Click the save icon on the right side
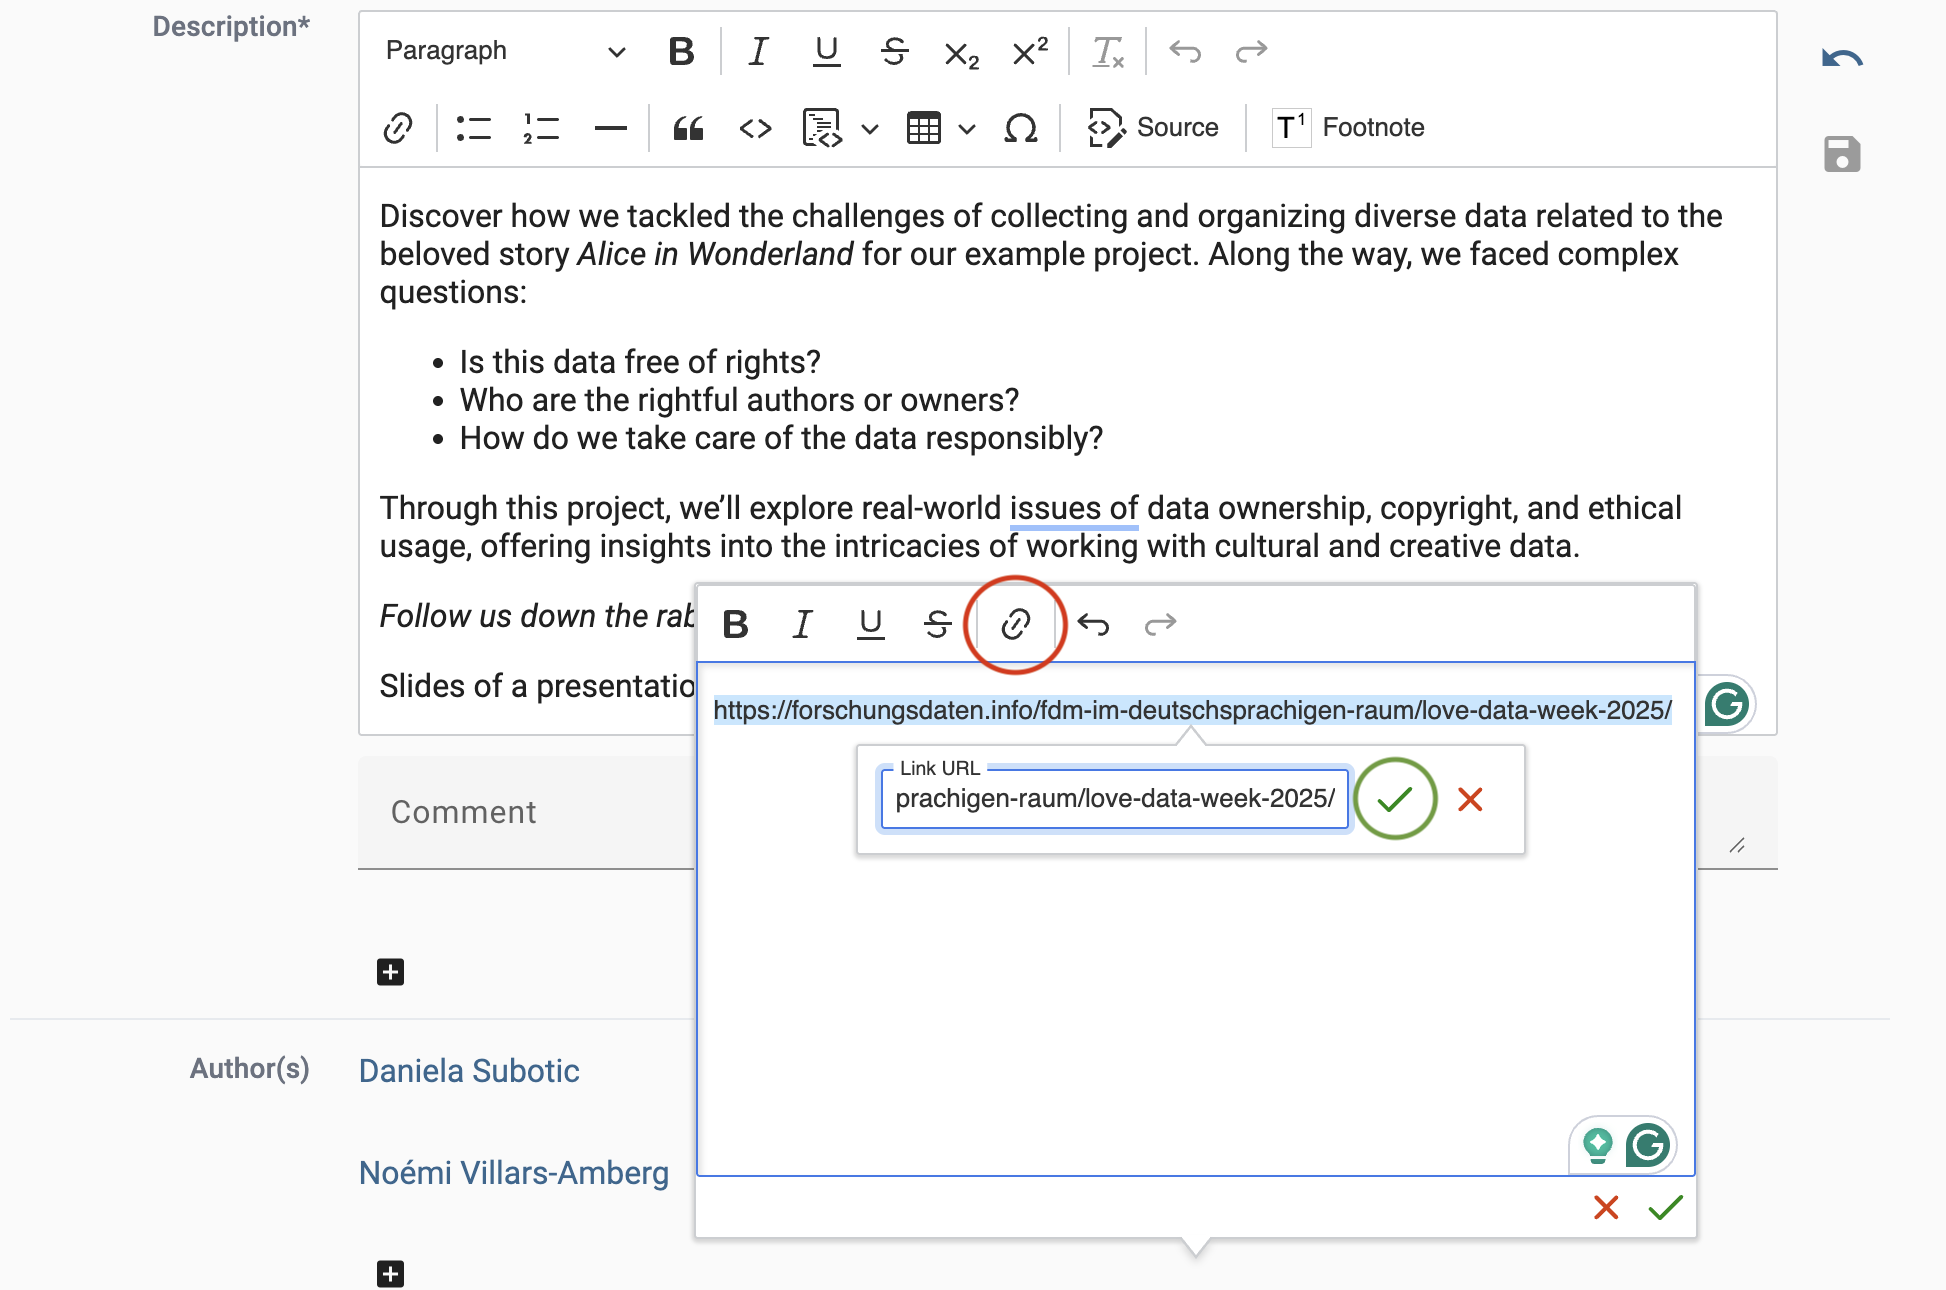The image size is (1946, 1290). coord(1840,153)
